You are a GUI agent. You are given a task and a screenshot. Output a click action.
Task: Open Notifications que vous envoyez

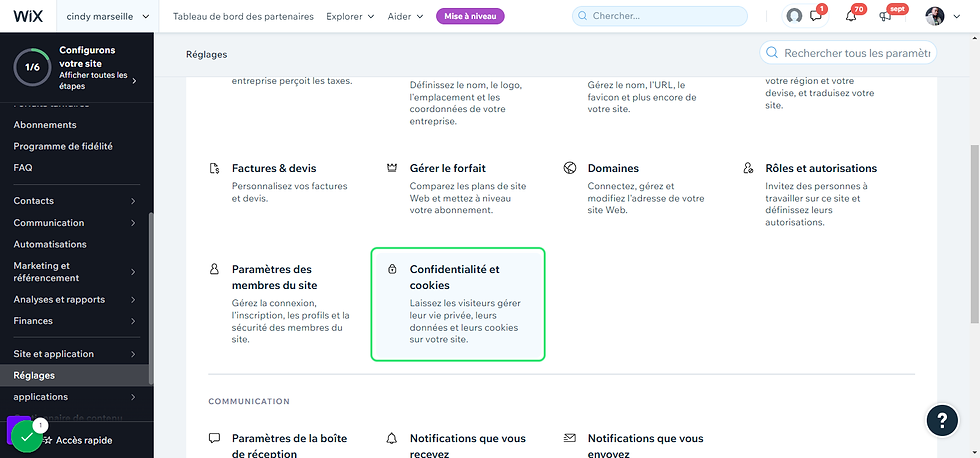tap(646, 446)
